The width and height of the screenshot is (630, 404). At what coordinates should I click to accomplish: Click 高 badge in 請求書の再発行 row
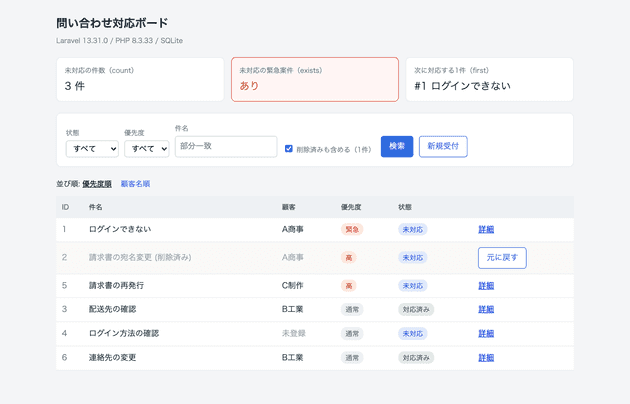349,286
